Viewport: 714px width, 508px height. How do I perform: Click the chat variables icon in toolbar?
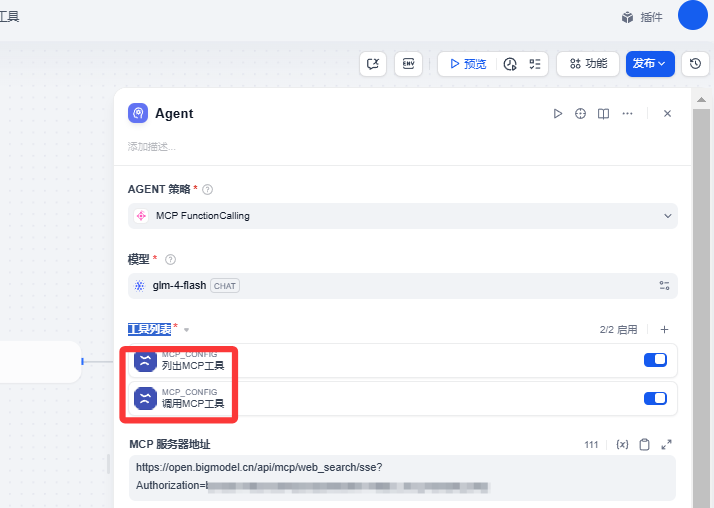point(373,64)
